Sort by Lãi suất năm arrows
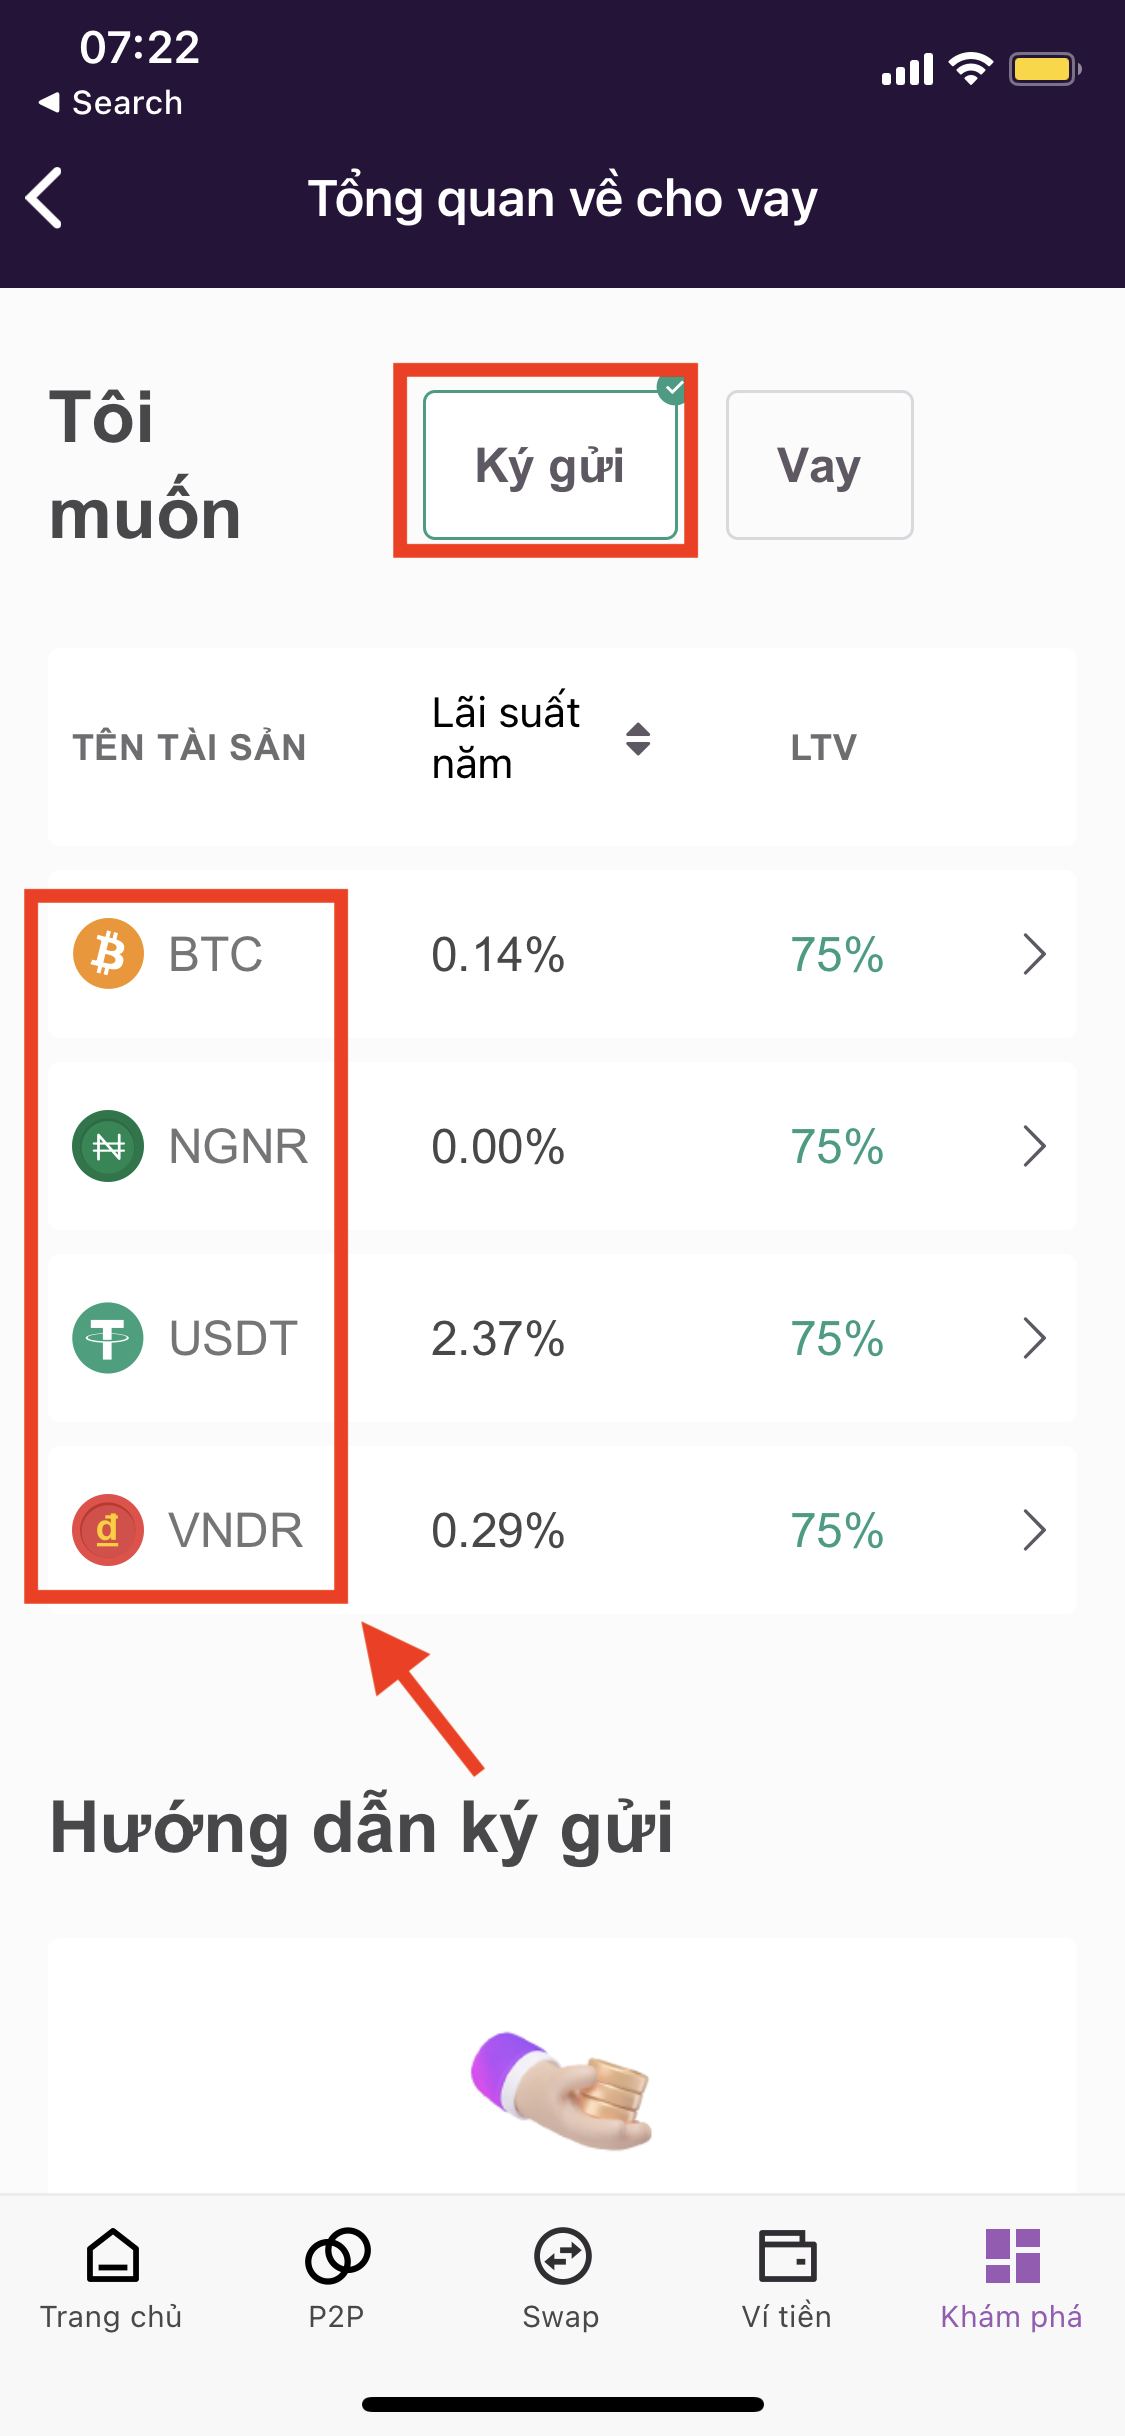The height and width of the screenshot is (2436, 1125). tap(638, 739)
